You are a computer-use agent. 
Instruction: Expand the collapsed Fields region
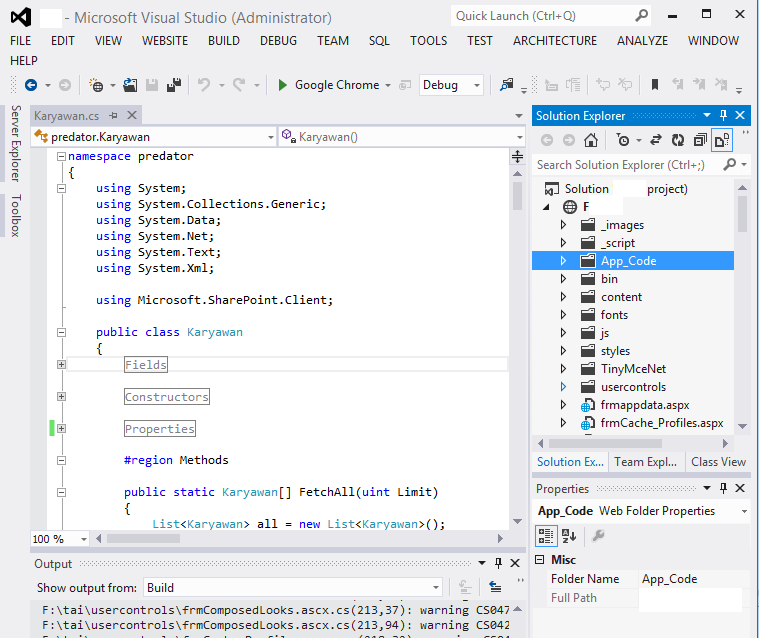coord(61,365)
